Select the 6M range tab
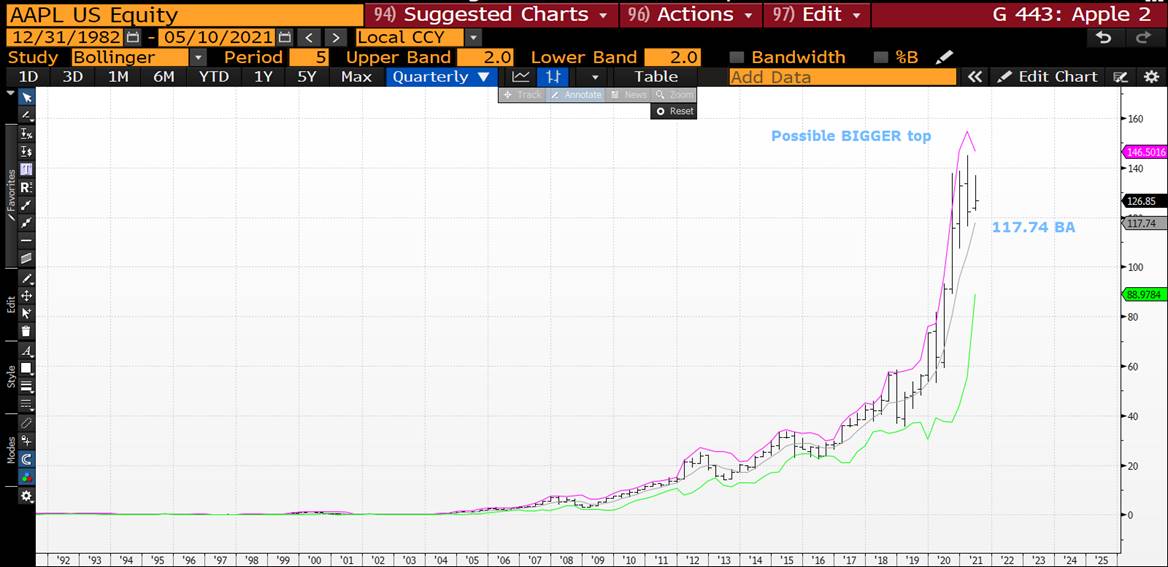This screenshot has height=567, width=1168. pos(164,77)
